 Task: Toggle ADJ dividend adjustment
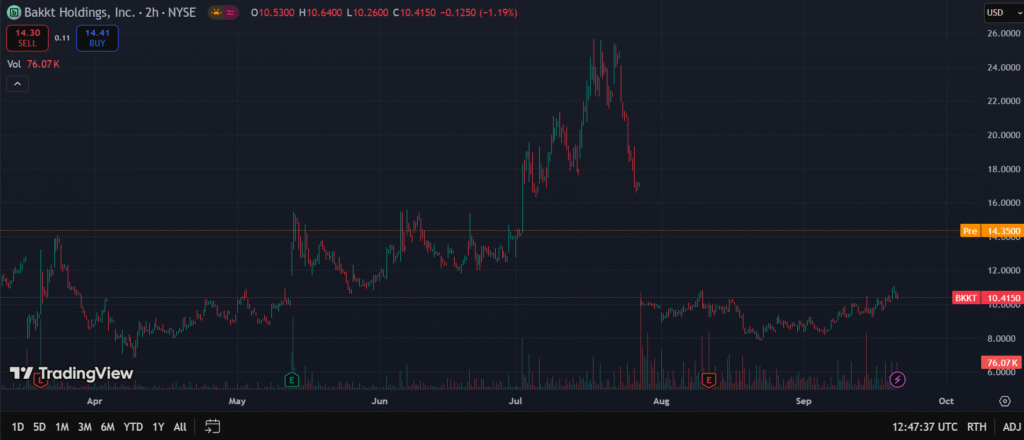pyautogui.click(x=1011, y=427)
